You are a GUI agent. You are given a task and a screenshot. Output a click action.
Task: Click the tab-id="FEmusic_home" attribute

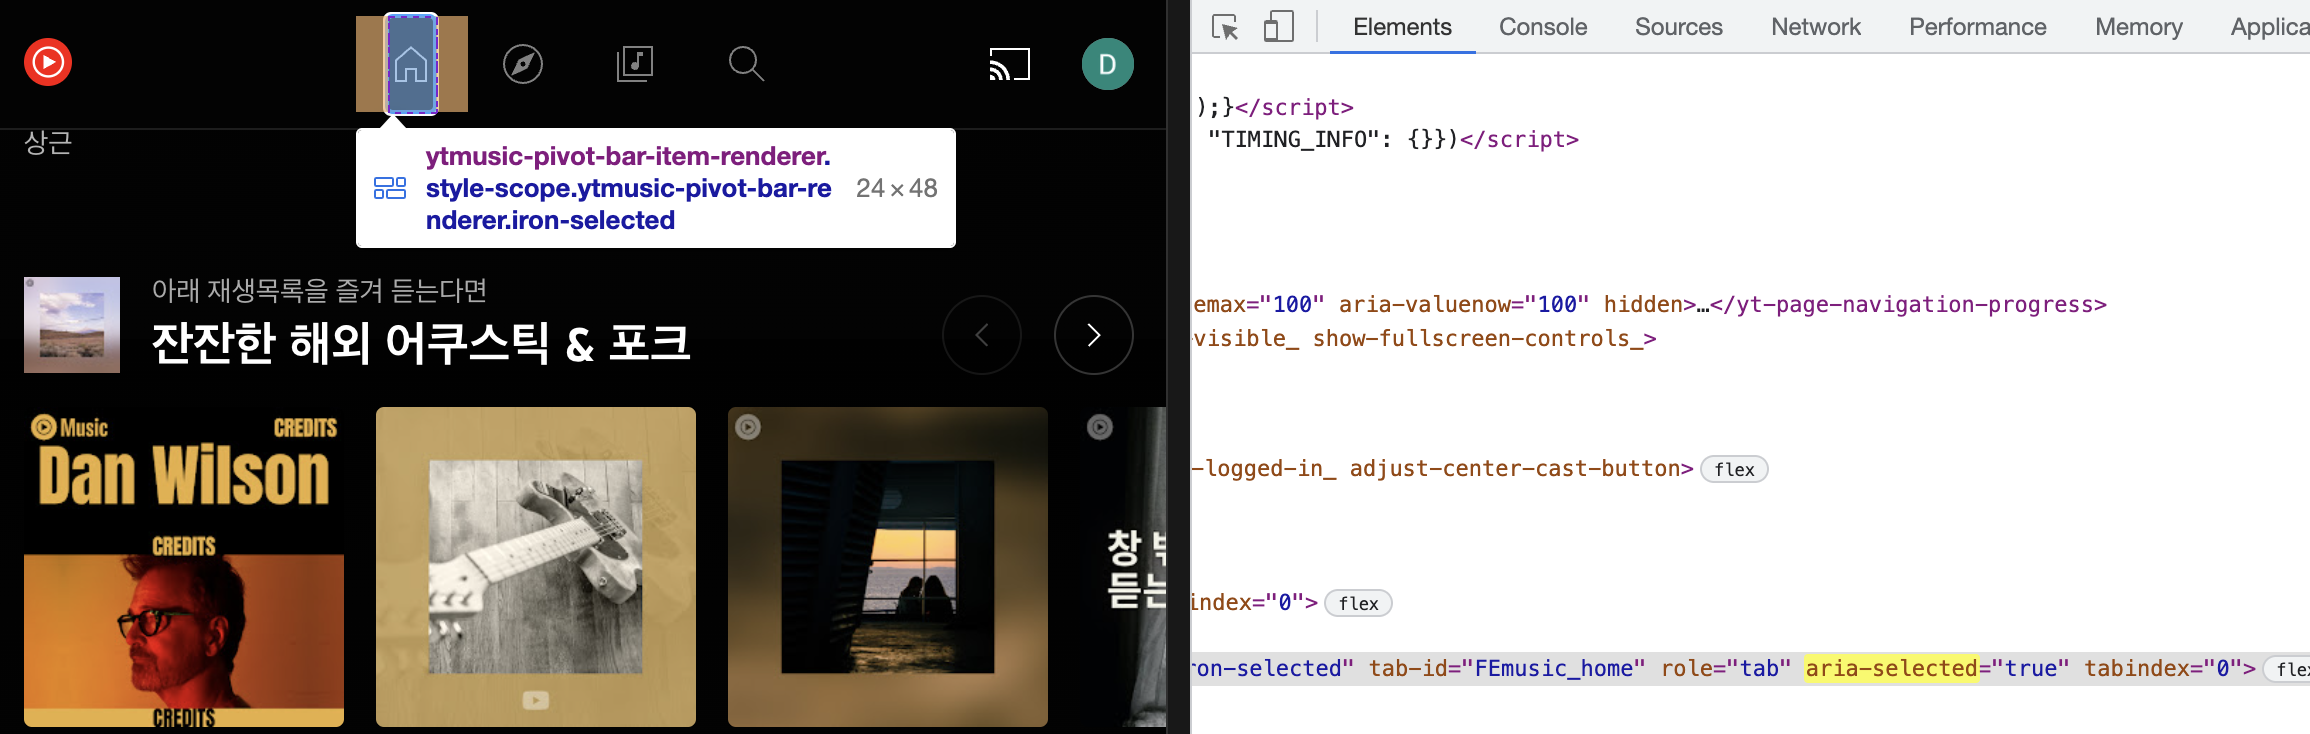[1507, 668]
